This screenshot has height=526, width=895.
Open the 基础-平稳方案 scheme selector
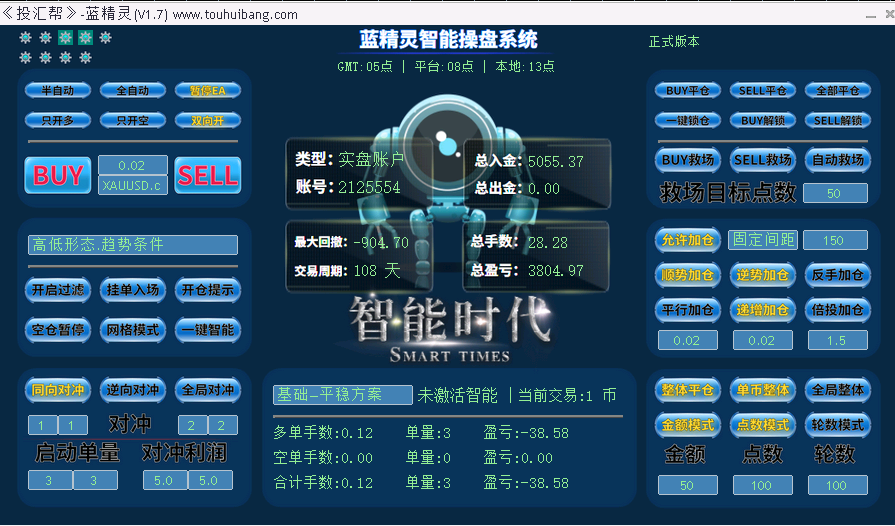(342, 395)
